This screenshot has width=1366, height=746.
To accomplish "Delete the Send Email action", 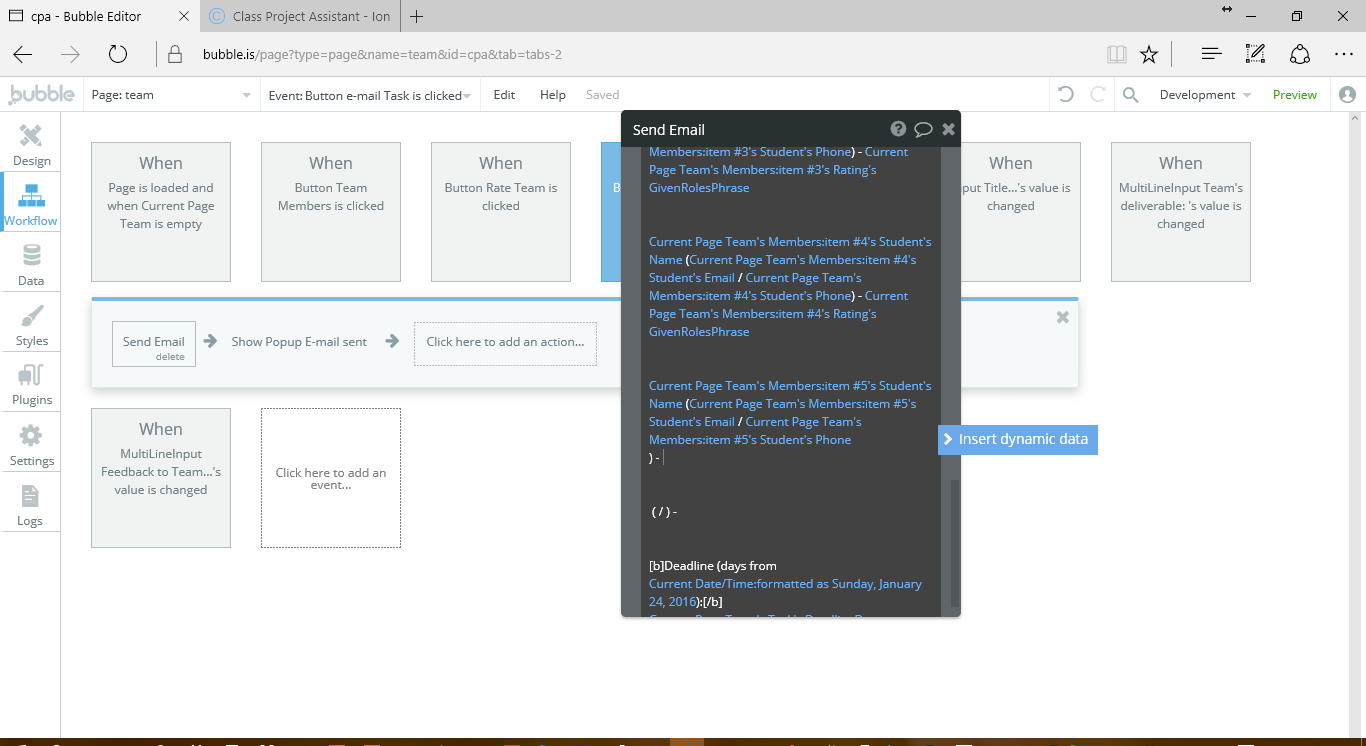I will [170, 357].
